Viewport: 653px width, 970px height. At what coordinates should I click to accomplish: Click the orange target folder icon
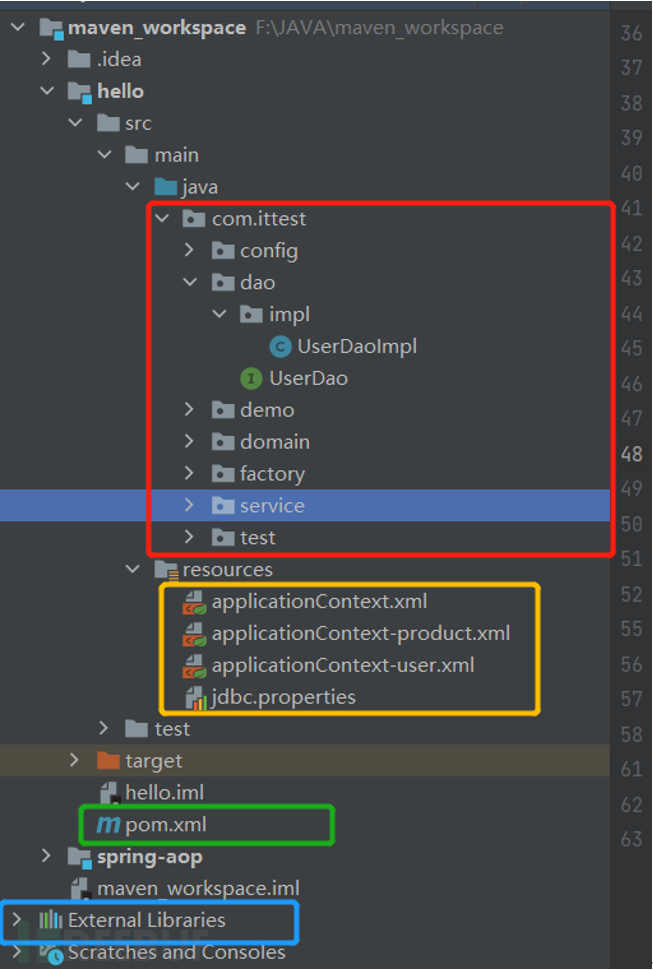pos(108,761)
